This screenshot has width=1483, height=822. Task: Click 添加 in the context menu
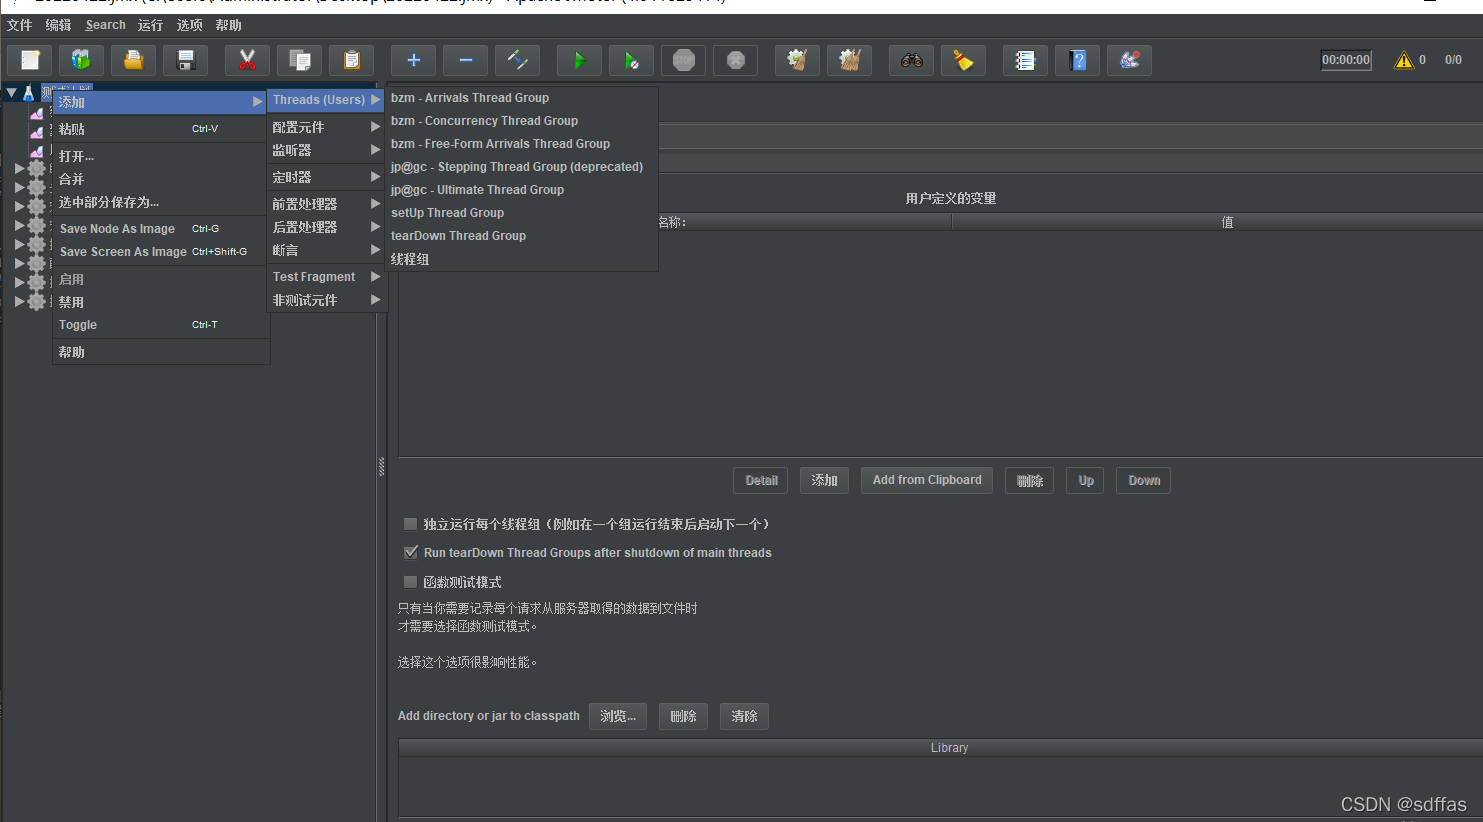pyautogui.click(x=160, y=102)
